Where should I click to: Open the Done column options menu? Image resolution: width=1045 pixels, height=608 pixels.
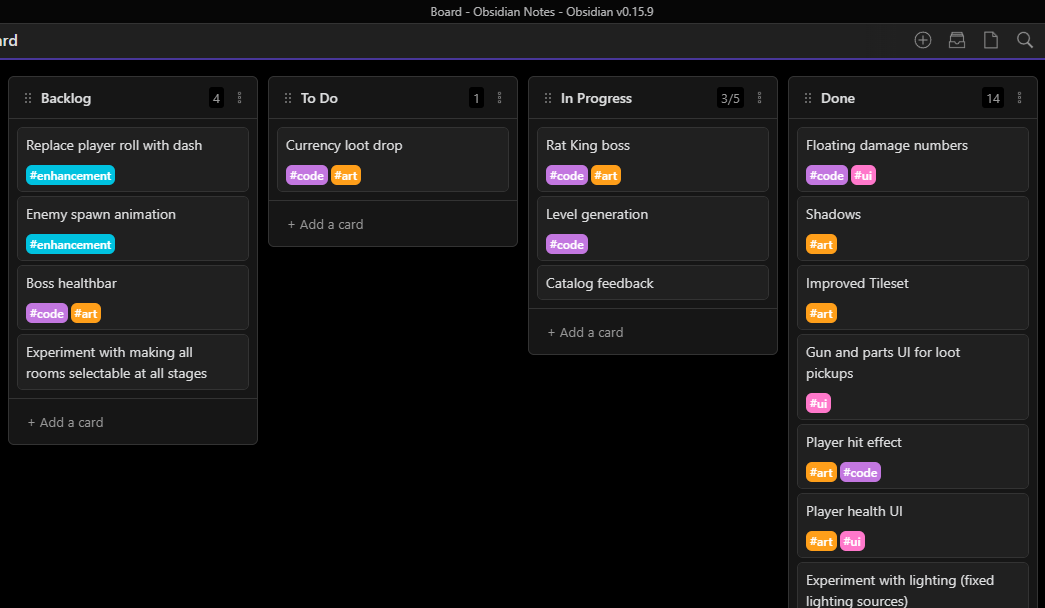tap(1019, 97)
